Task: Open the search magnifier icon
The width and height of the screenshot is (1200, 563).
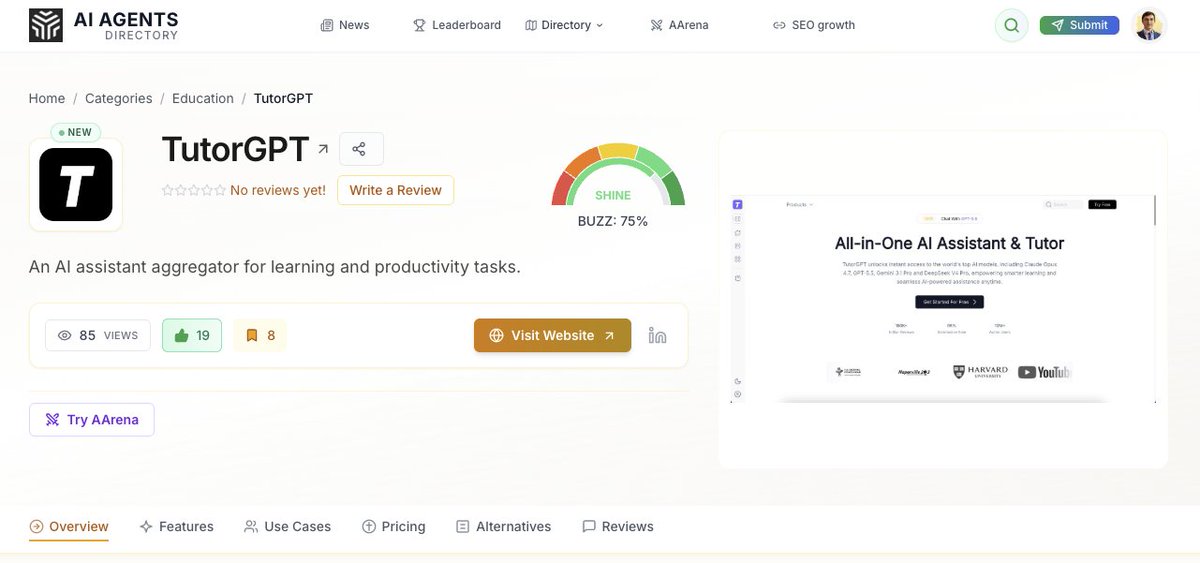Action: (x=1012, y=25)
